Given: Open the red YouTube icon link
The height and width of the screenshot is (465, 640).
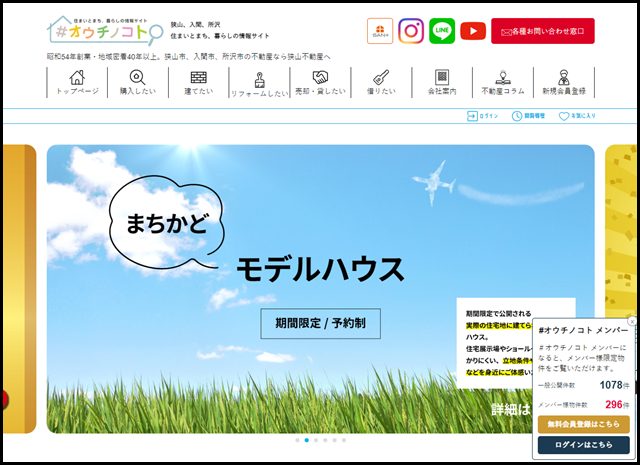Looking at the screenshot, I should (x=473, y=31).
